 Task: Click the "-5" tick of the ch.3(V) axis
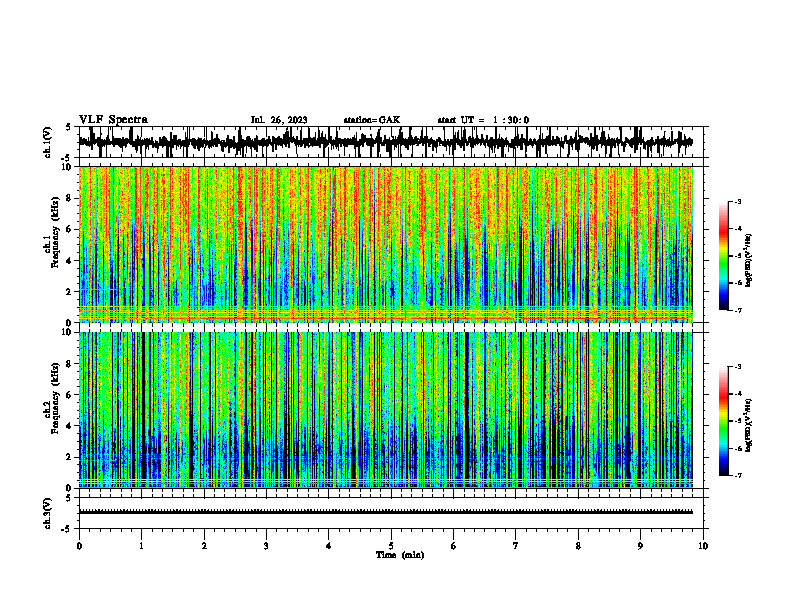click(x=67, y=529)
